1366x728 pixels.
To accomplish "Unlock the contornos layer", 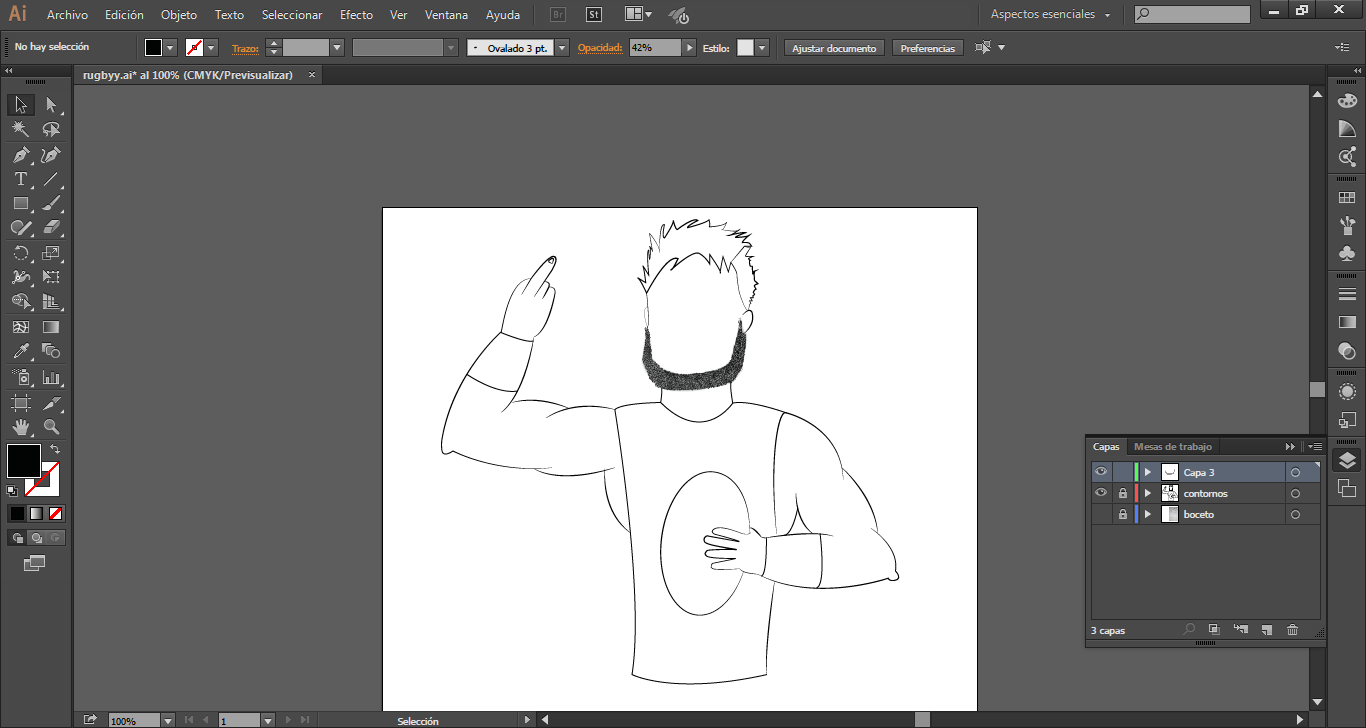I will pos(1123,493).
